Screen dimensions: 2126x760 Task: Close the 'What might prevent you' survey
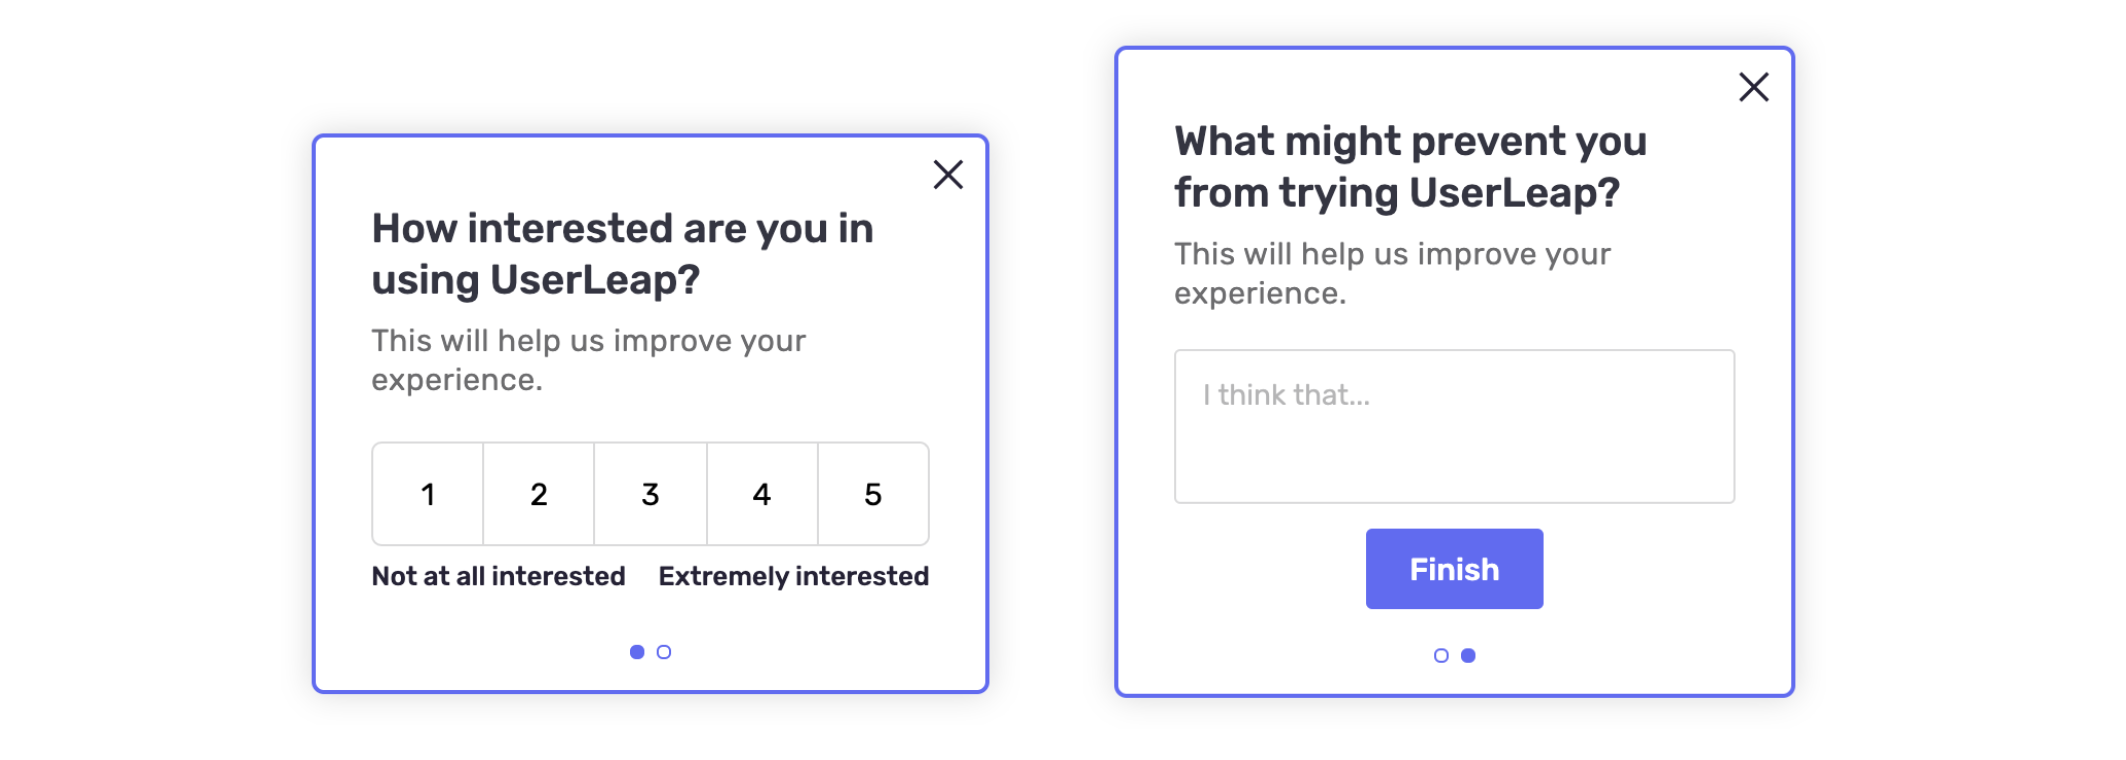point(1754,87)
